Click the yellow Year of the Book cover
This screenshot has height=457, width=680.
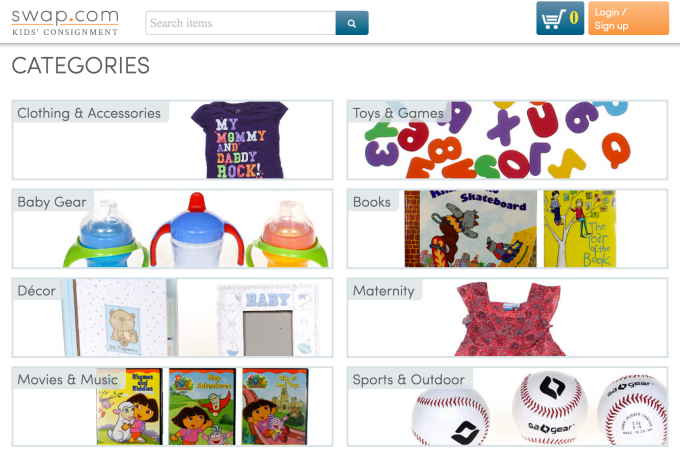click(x=580, y=228)
